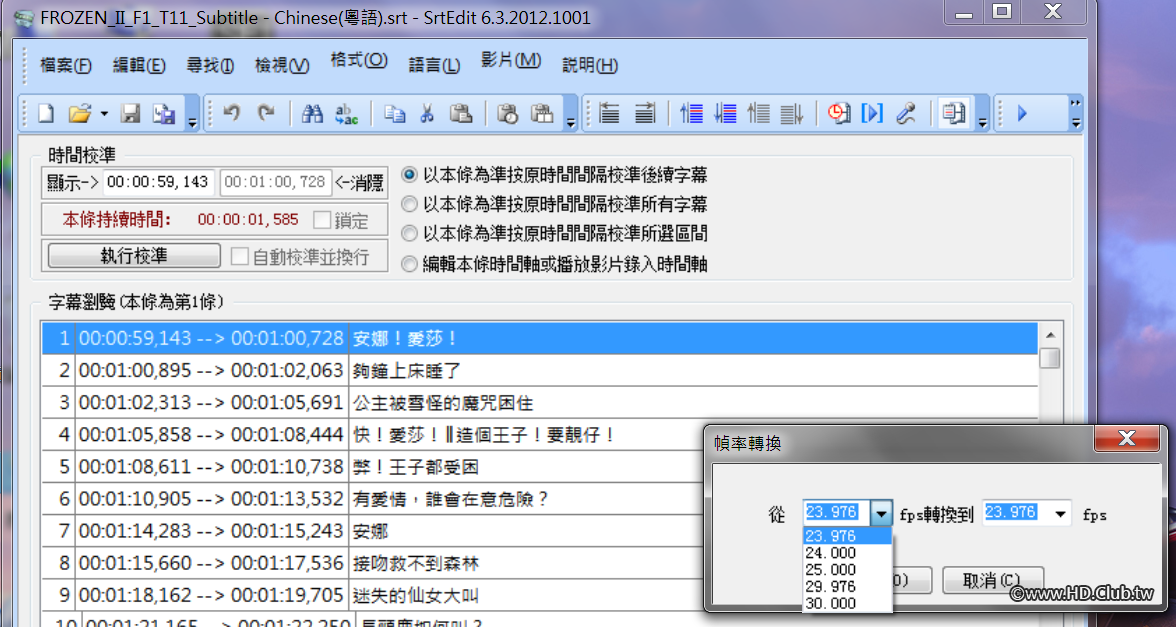The image size is (1176, 627).
Task: Align subtitle text right
Action: [x=644, y=113]
